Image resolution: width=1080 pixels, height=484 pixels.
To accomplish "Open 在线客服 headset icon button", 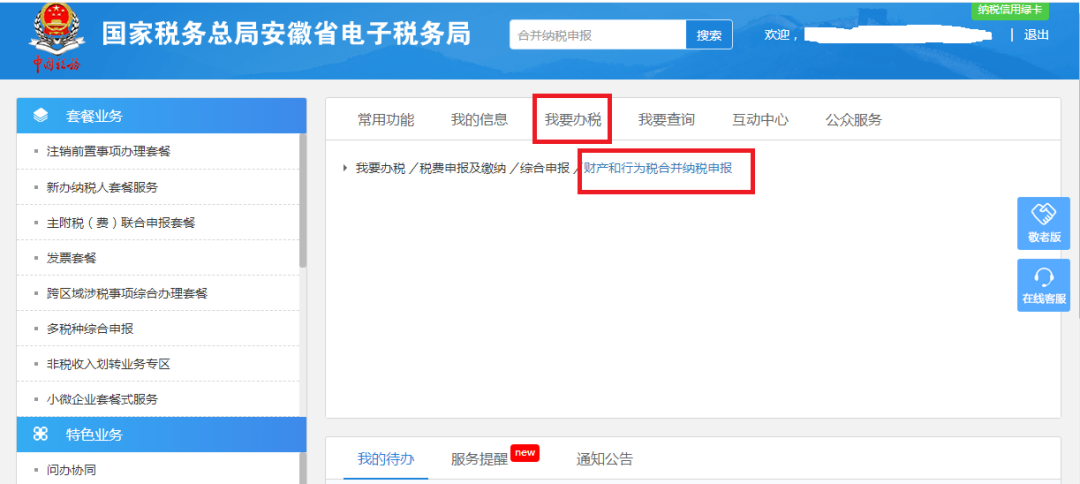I will click(x=1043, y=285).
